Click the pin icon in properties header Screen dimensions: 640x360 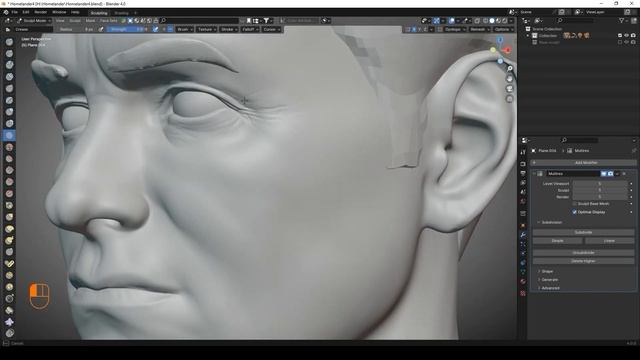click(x=634, y=151)
